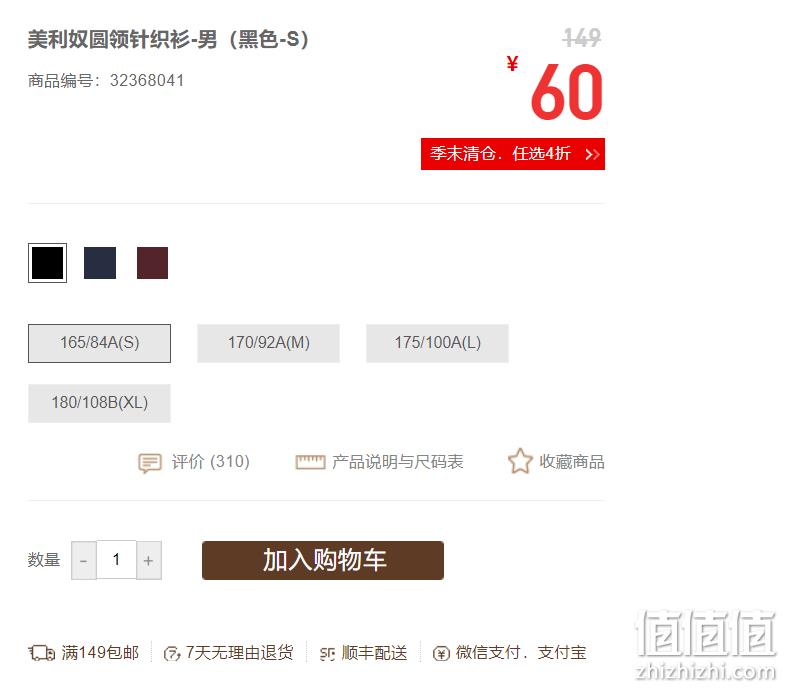Click the review speech bubble icon

coord(150,463)
